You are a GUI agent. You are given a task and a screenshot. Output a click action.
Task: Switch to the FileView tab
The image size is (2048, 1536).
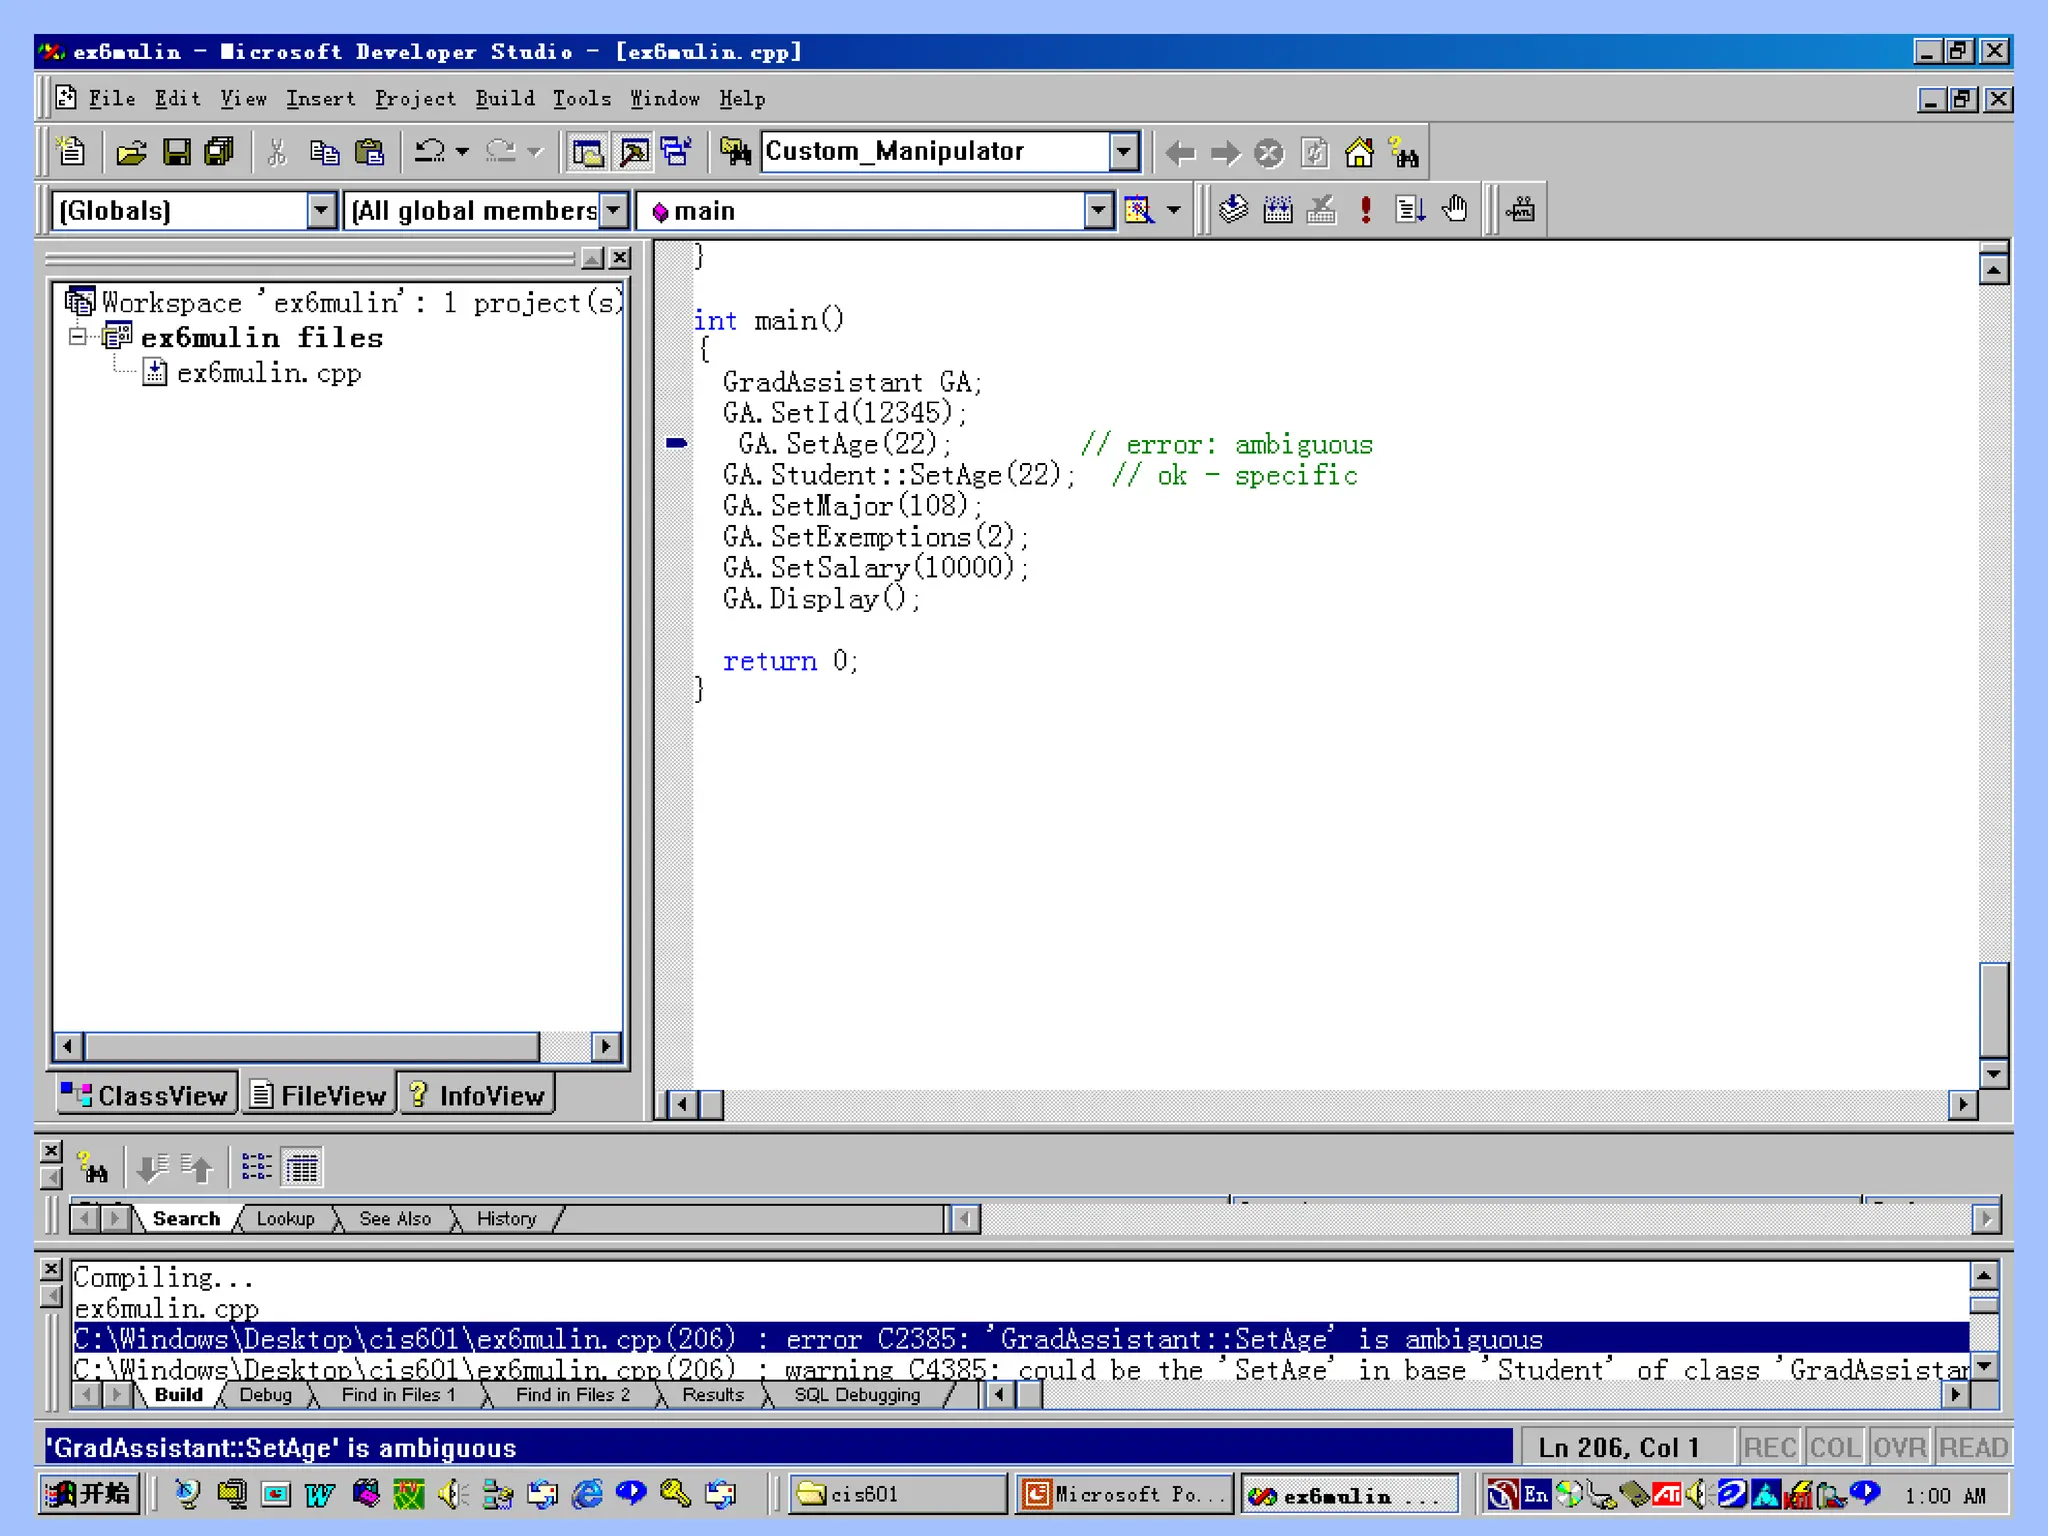point(317,1095)
